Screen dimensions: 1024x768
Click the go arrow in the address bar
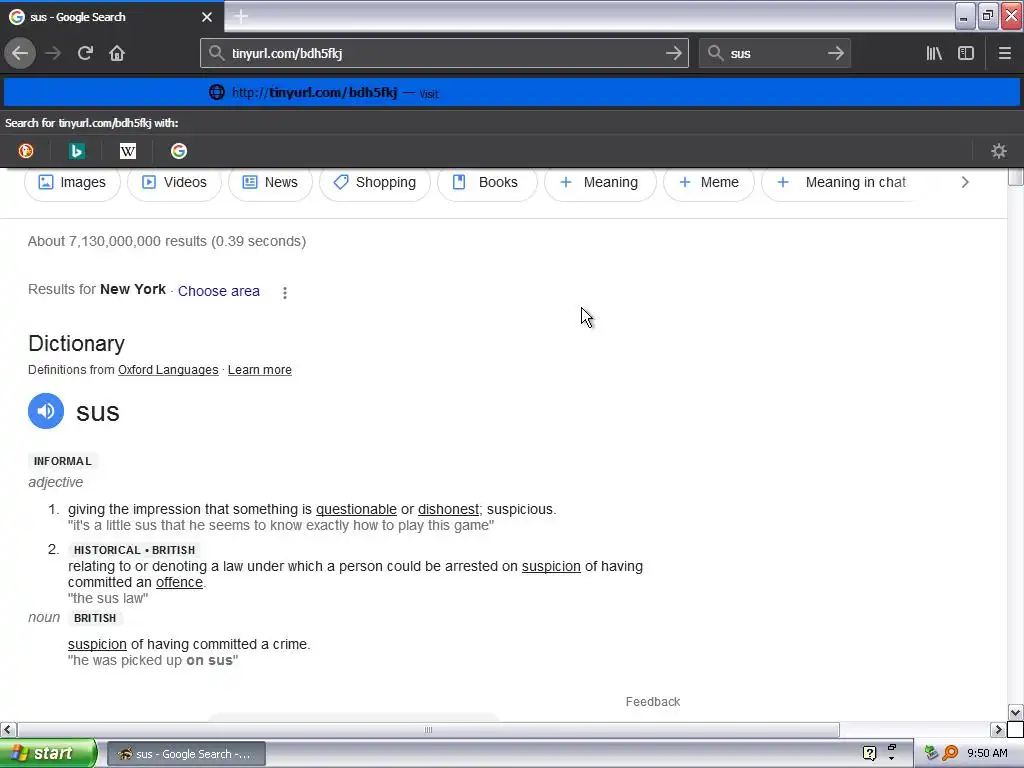tap(674, 54)
